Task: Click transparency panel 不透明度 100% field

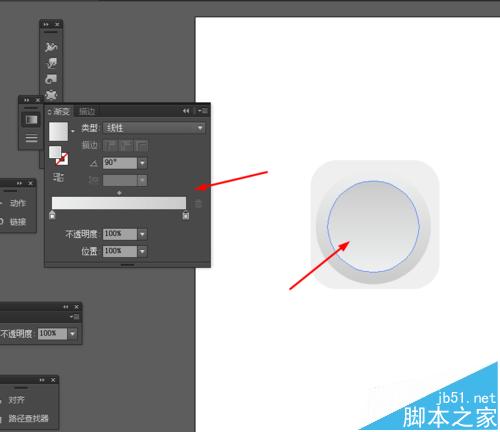Action: point(52,333)
